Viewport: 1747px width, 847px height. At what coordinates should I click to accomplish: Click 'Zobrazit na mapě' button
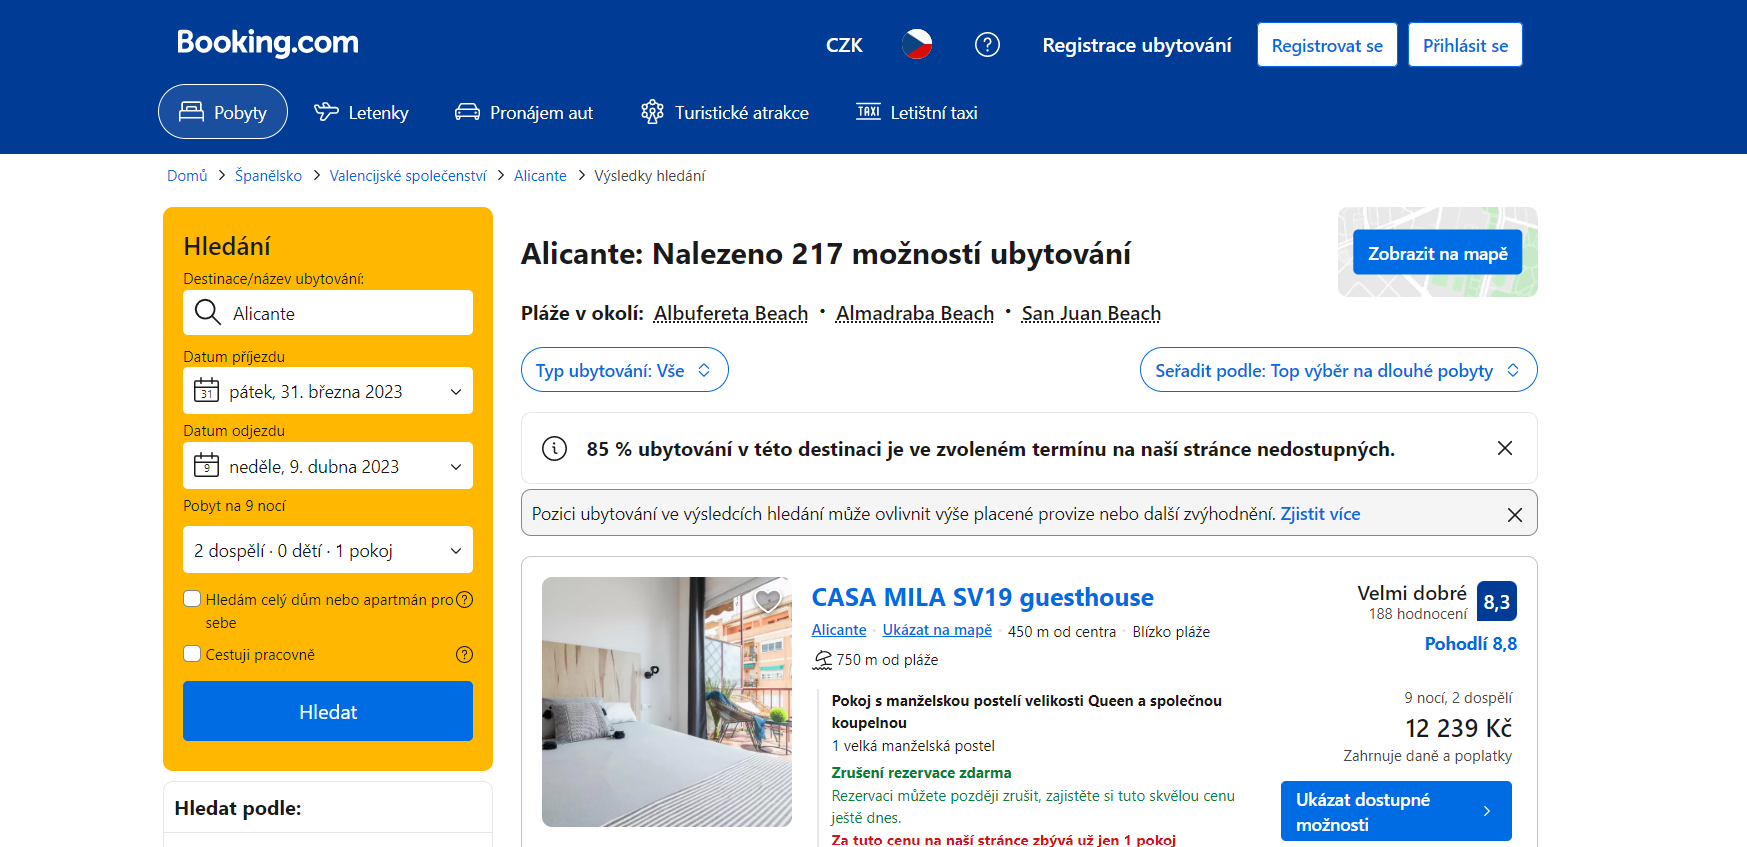[1437, 252]
